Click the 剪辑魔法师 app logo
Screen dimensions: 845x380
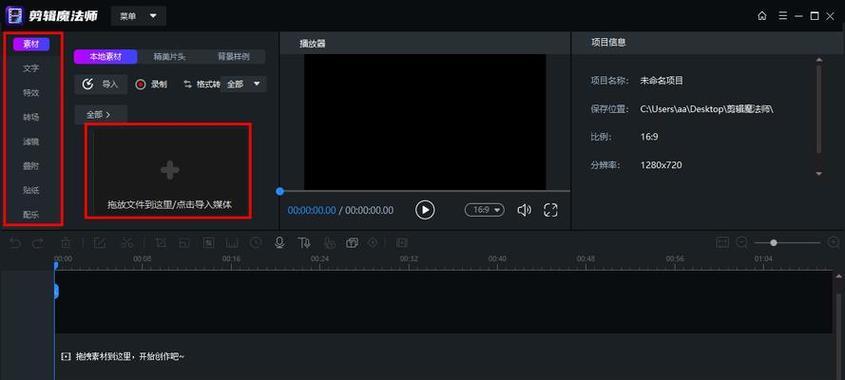coord(15,16)
